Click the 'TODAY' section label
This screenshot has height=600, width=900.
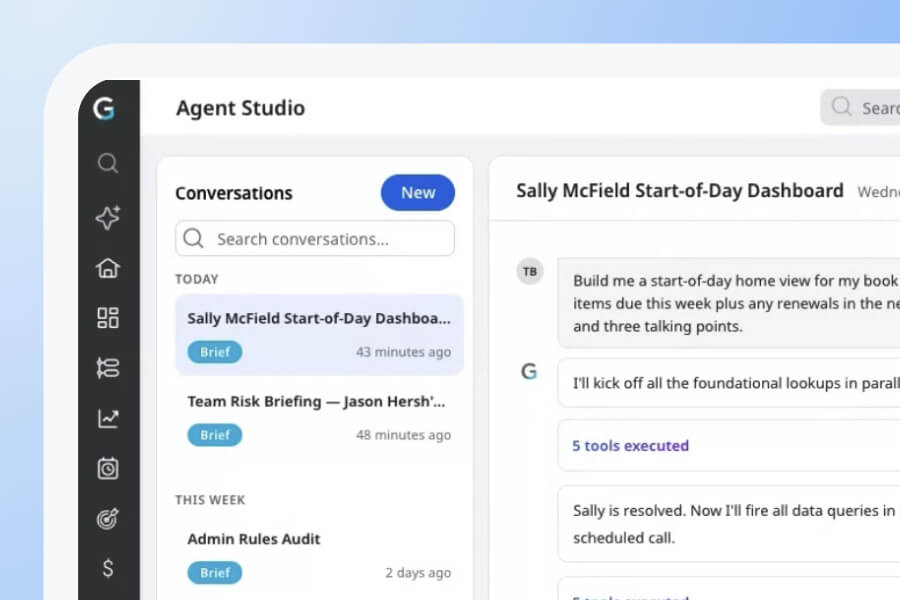click(x=197, y=279)
